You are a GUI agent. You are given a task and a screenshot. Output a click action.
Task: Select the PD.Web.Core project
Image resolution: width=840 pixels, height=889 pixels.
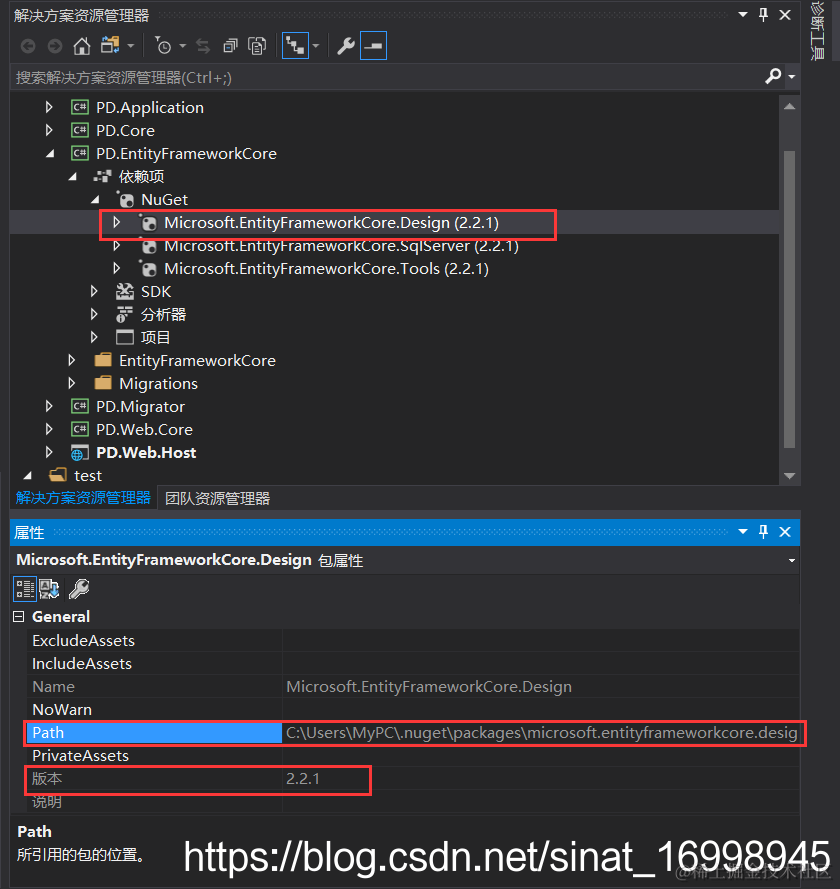144,430
